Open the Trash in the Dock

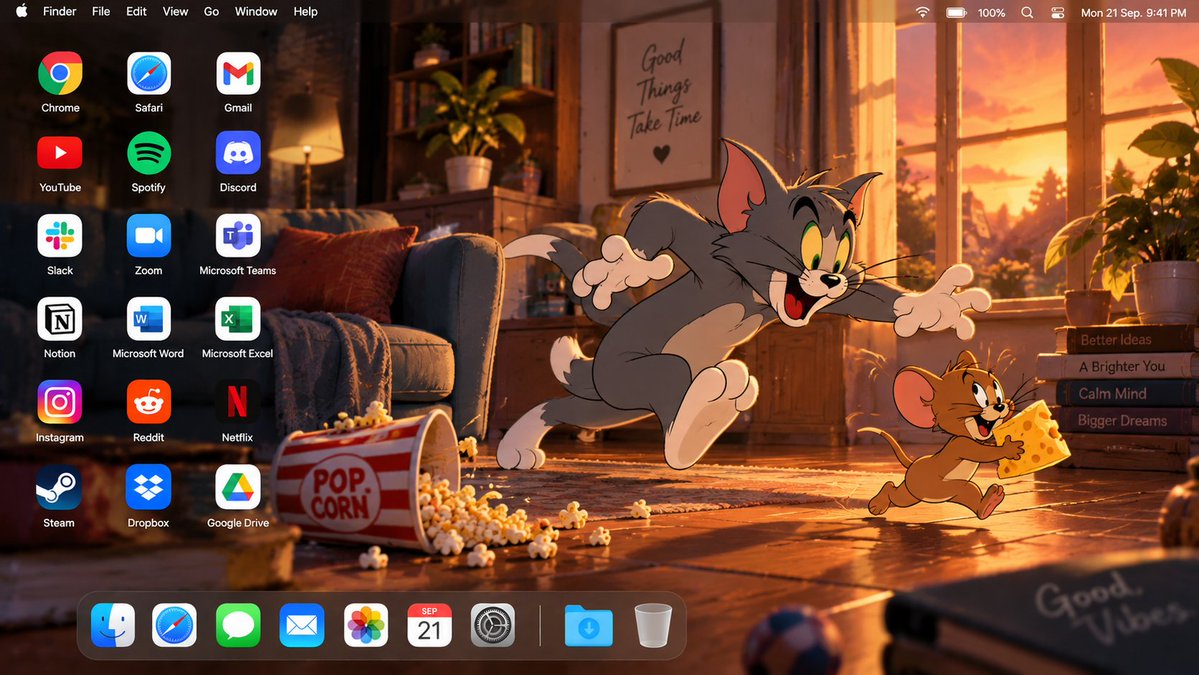click(x=653, y=625)
